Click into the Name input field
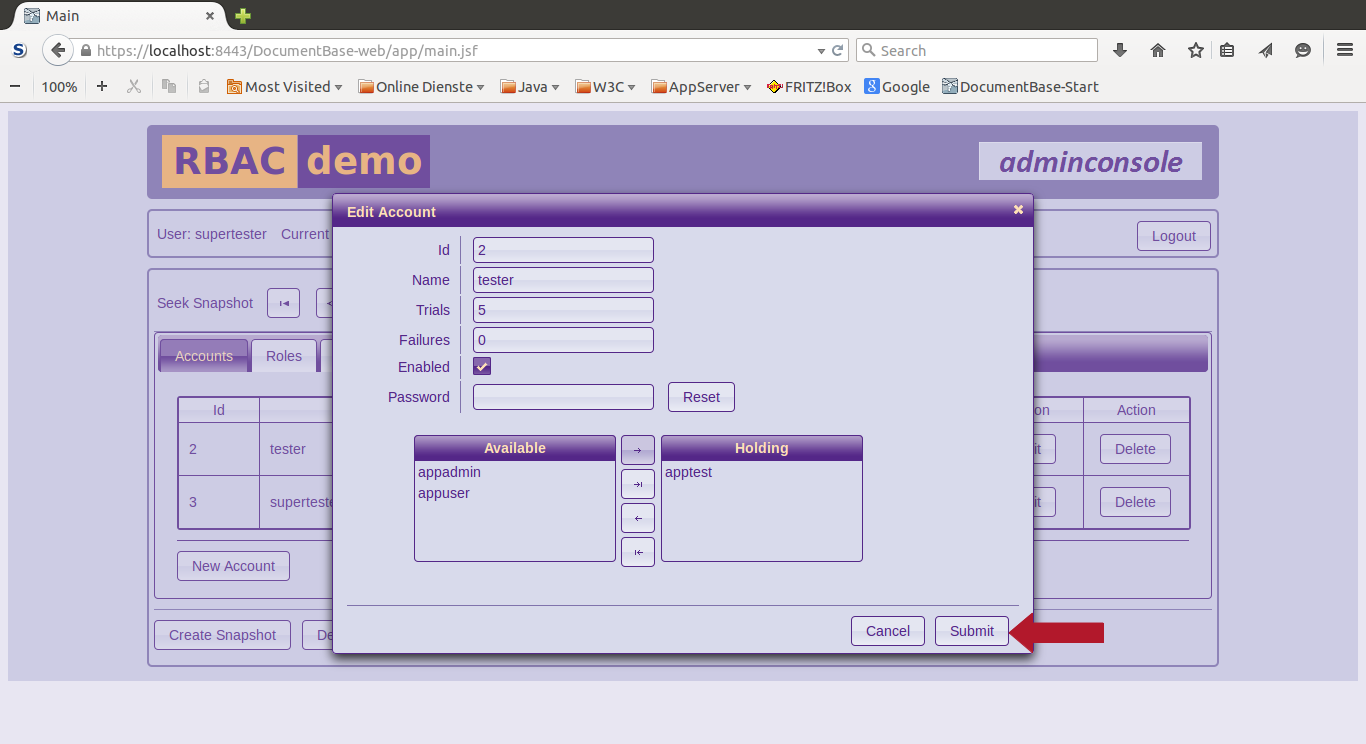Screen dimensions: 1366x744 pyautogui.click(x=563, y=280)
